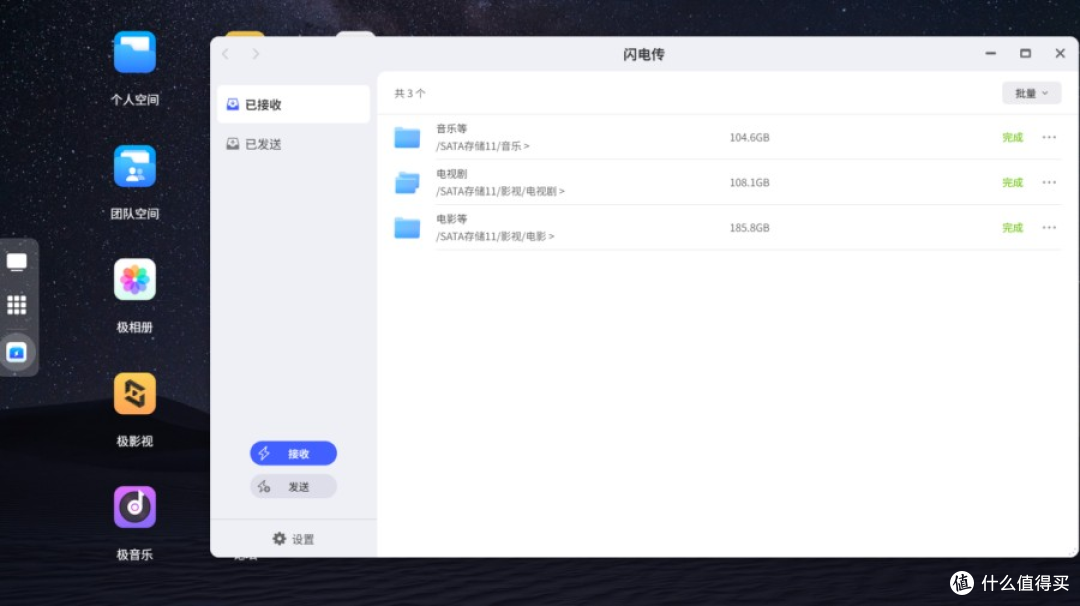Click the settings gear icon

coord(279,539)
